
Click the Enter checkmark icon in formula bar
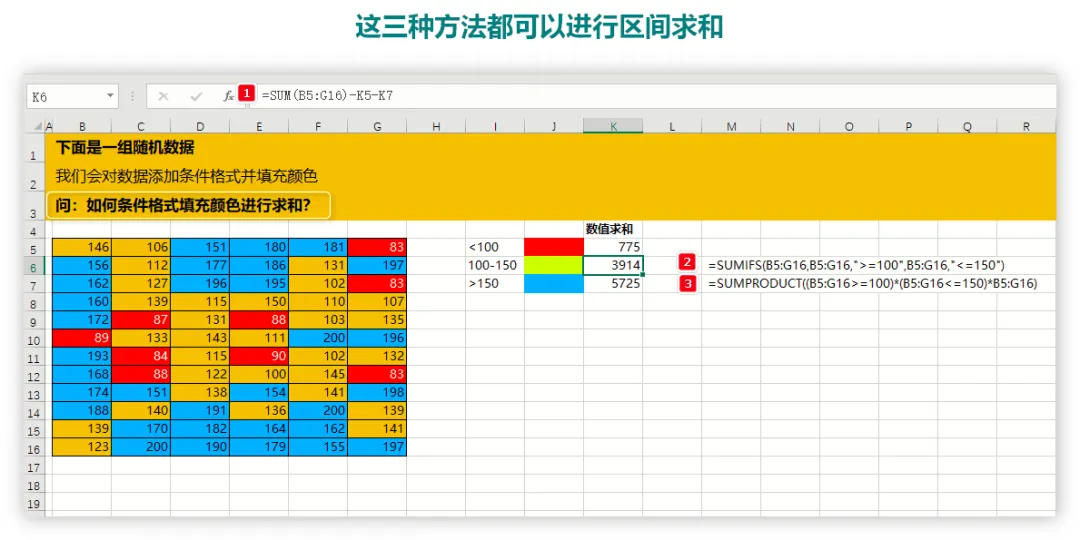point(196,96)
